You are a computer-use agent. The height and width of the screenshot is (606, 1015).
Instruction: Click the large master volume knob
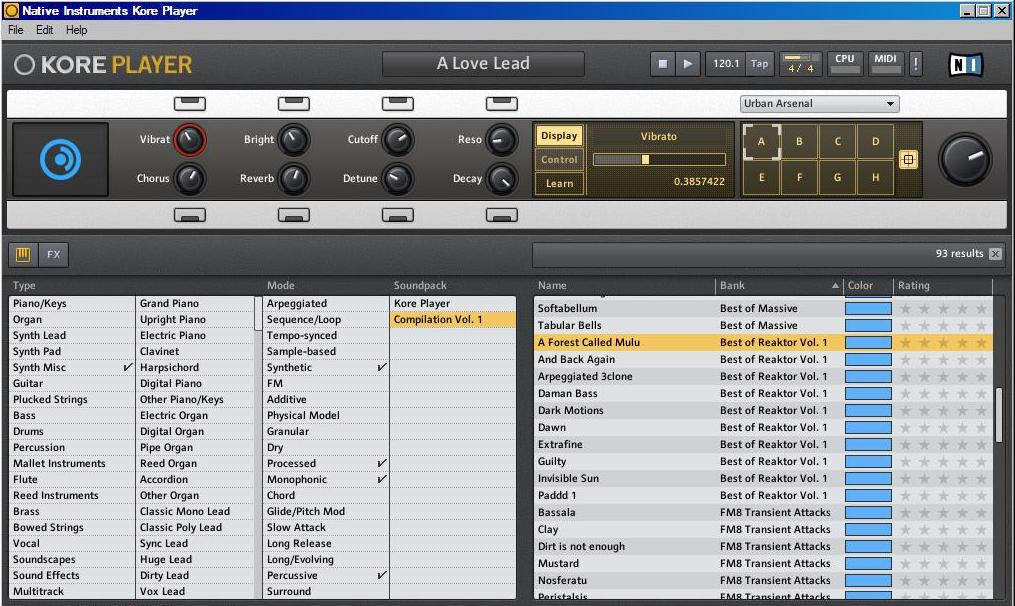coord(965,159)
